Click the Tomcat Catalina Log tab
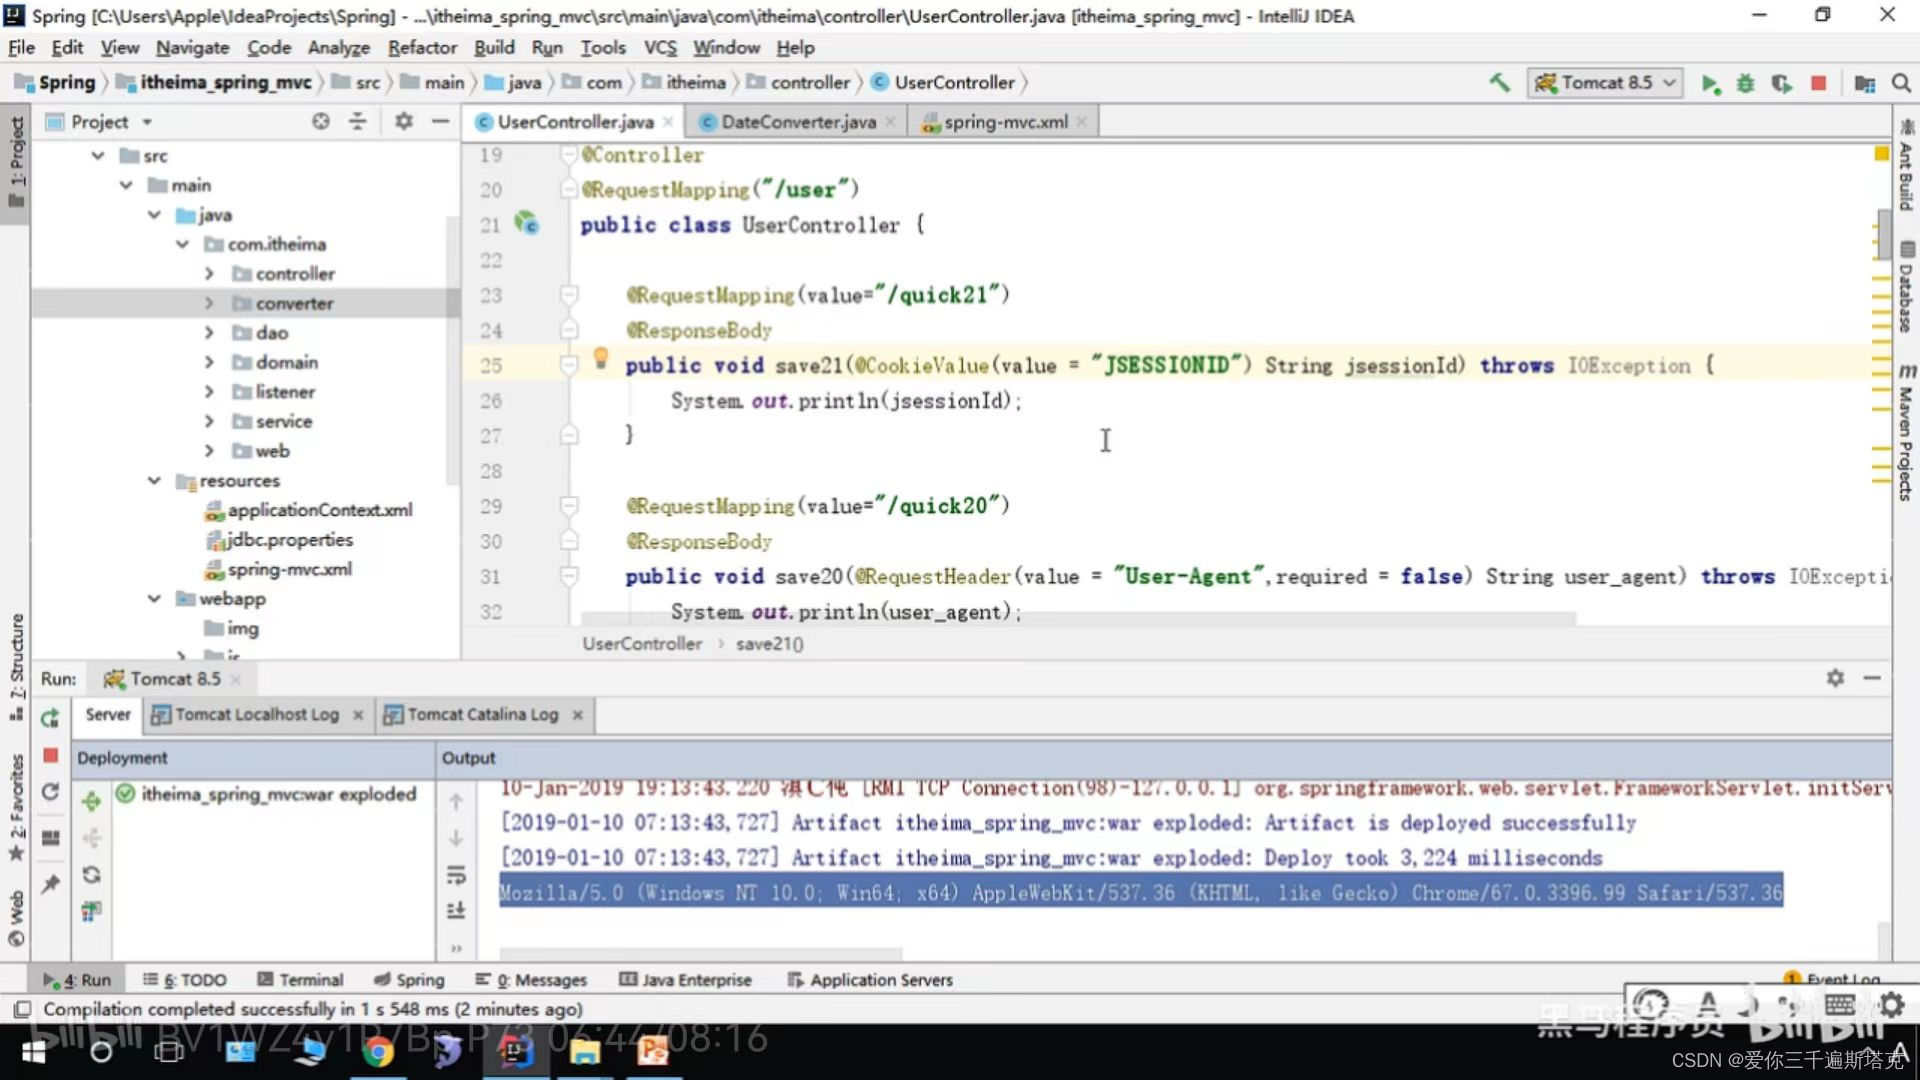The image size is (1920, 1080). tap(481, 713)
